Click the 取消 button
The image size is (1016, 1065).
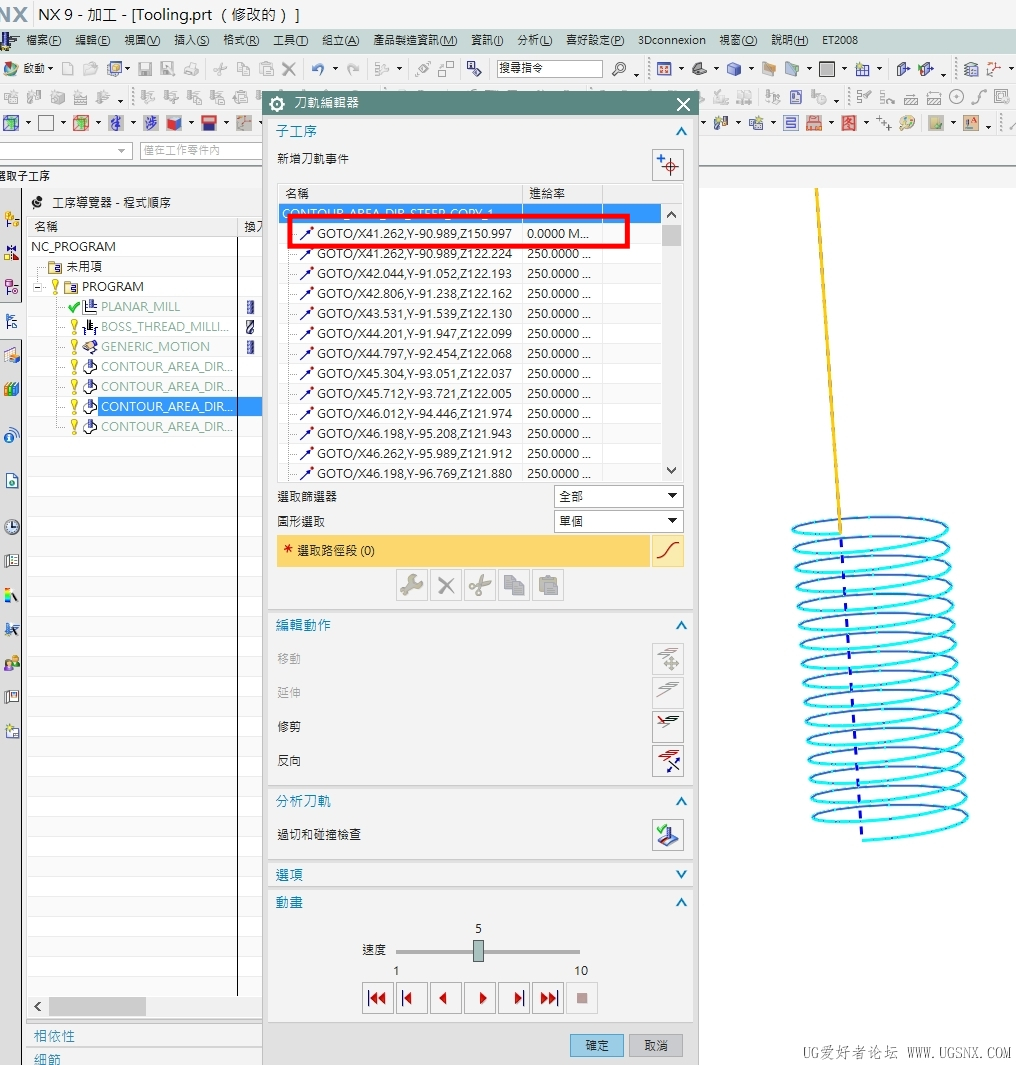[656, 1045]
